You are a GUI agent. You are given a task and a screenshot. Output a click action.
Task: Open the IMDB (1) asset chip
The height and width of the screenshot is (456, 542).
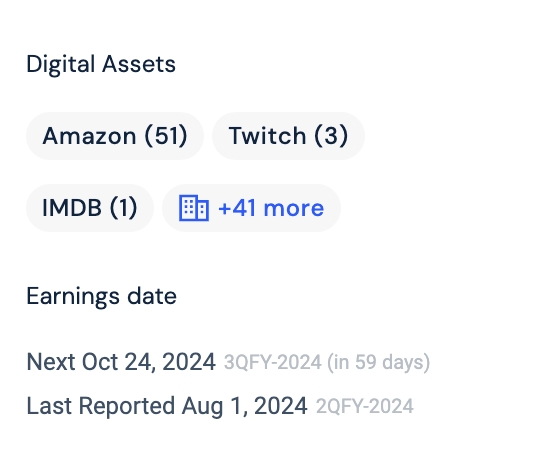(90, 208)
